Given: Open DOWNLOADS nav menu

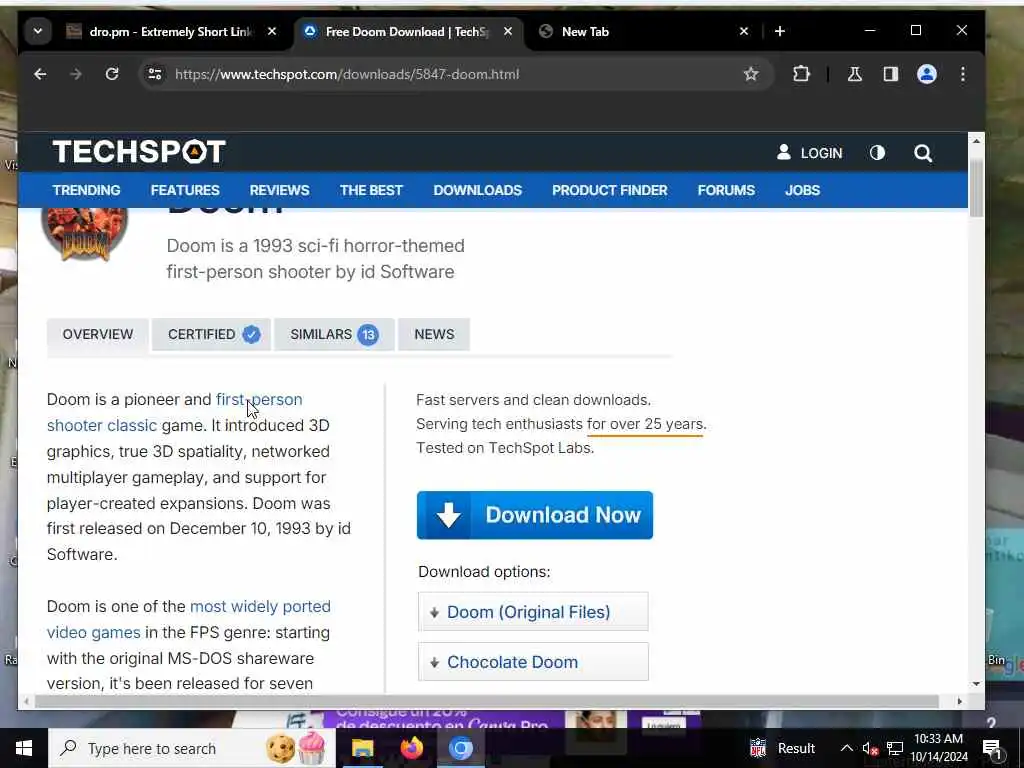Looking at the screenshot, I should (477, 190).
